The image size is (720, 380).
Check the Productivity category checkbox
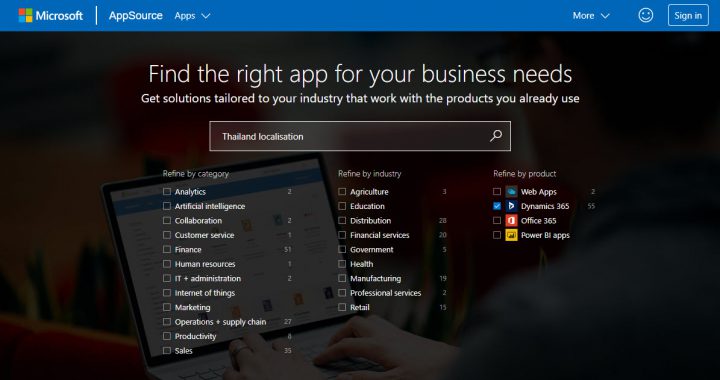pyautogui.click(x=167, y=336)
